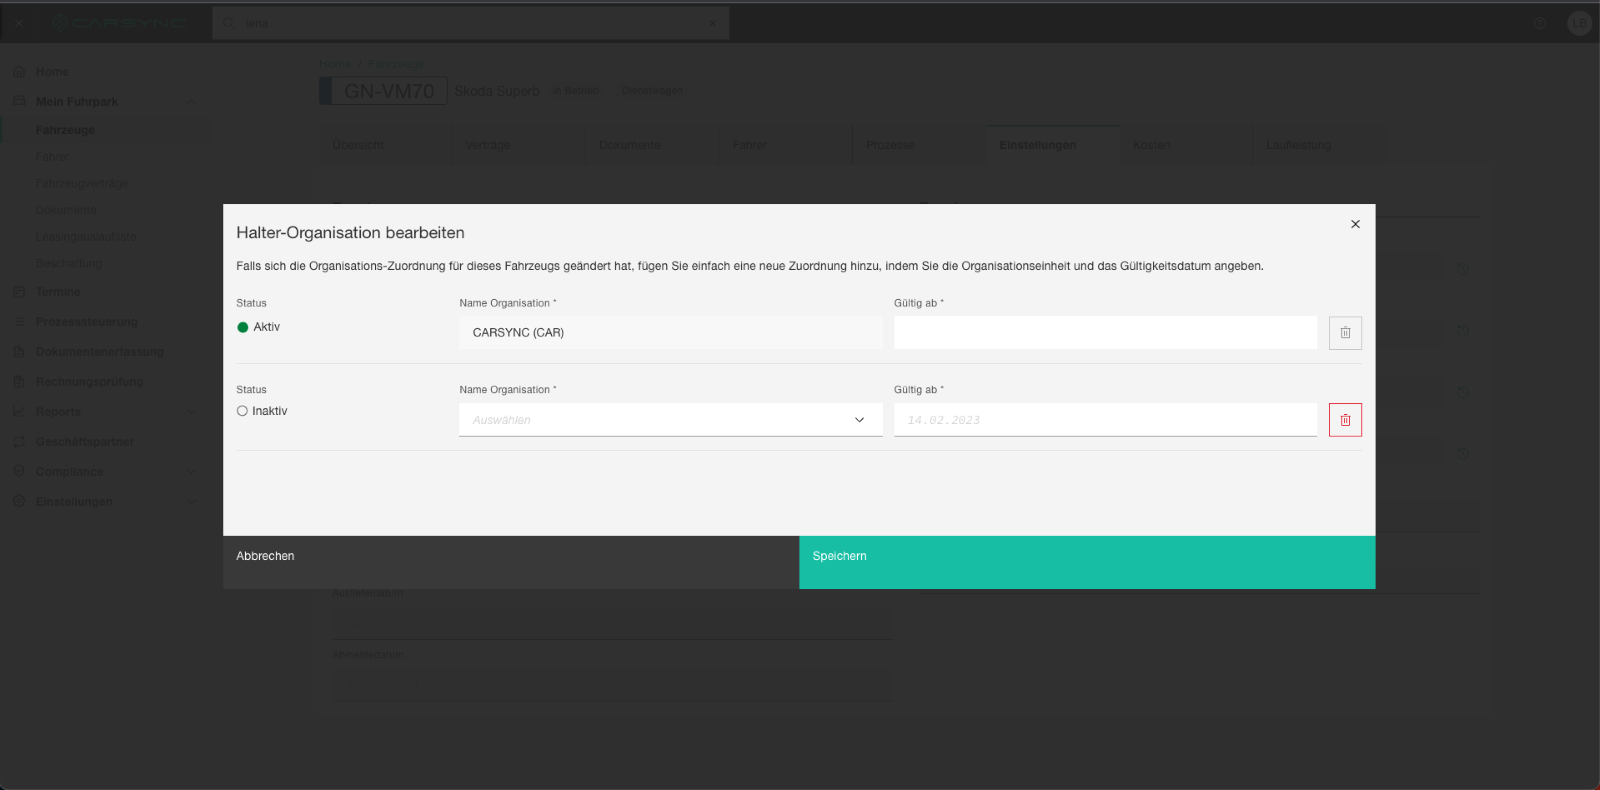1600x790 pixels.
Task: Click the 'In Betrieb' status tag
Action: (x=577, y=91)
